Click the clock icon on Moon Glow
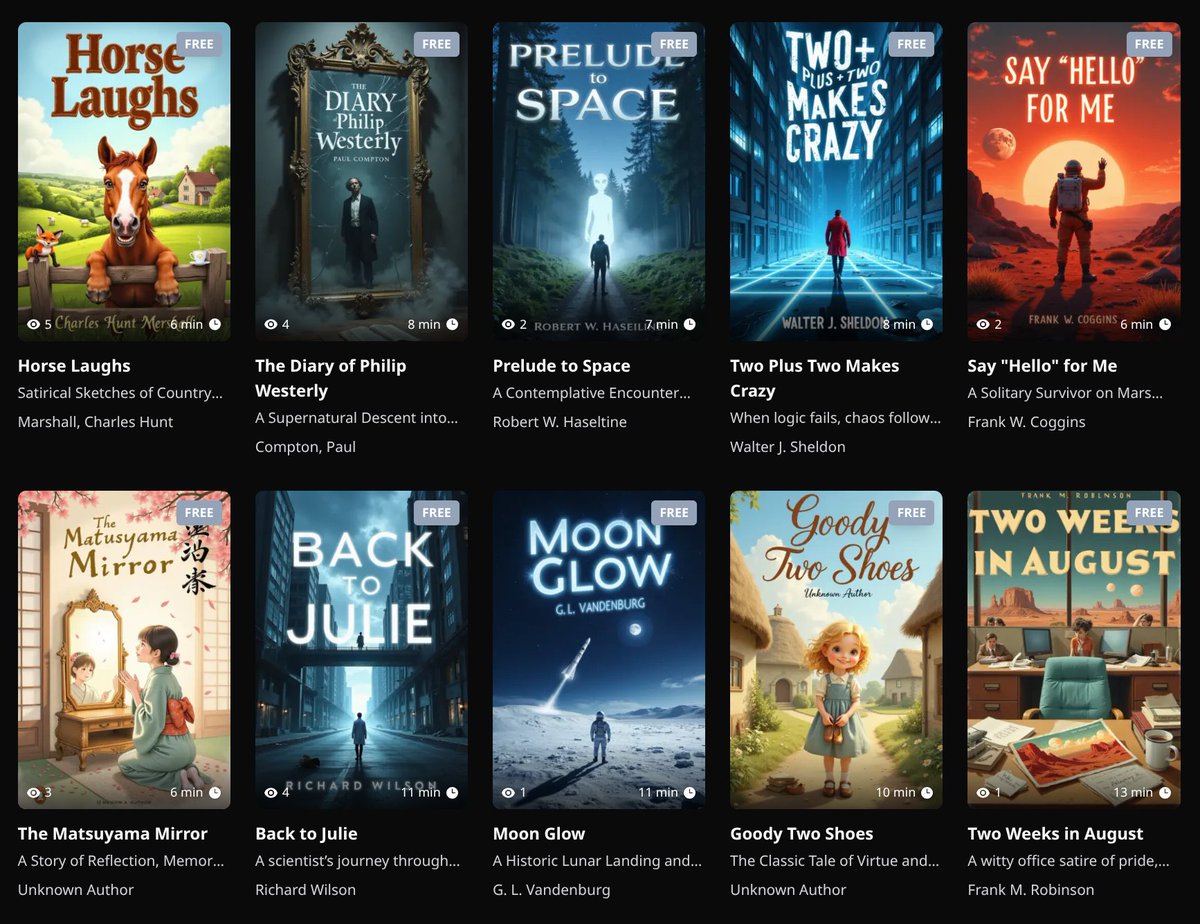Viewport: 1200px width, 924px height. coord(690,792)
